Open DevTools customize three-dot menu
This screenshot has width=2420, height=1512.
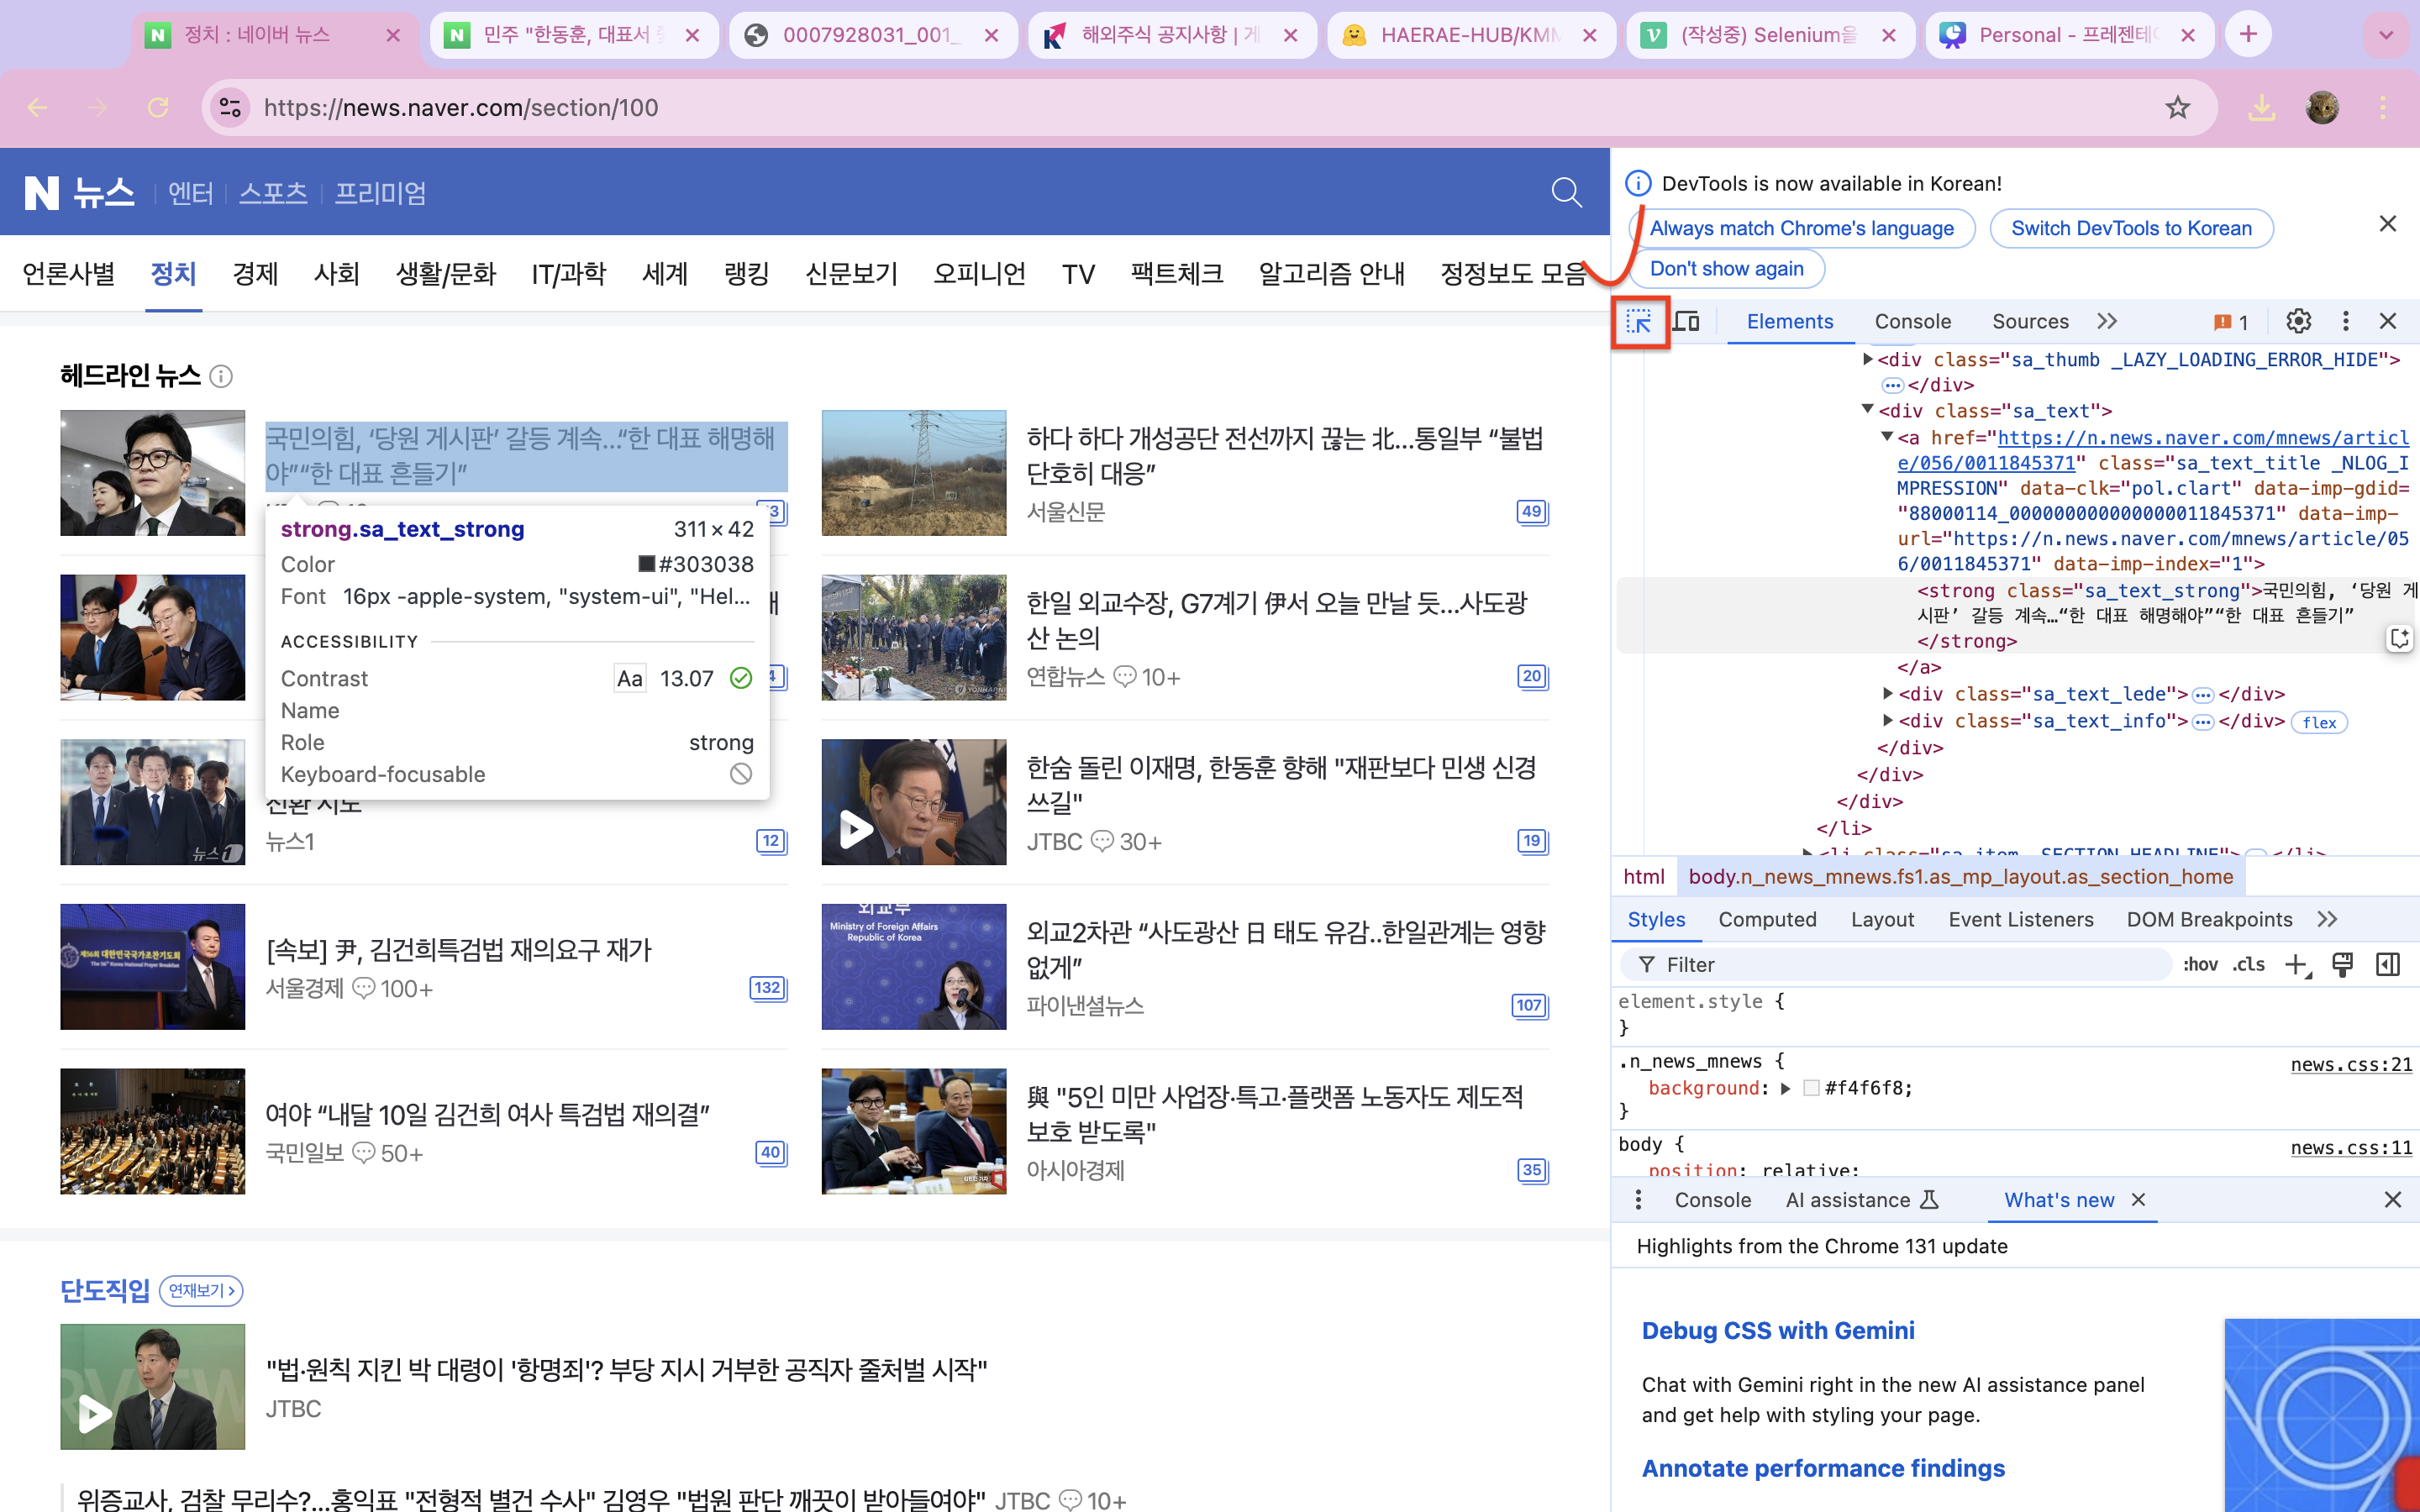click(x=2345, y=321)
